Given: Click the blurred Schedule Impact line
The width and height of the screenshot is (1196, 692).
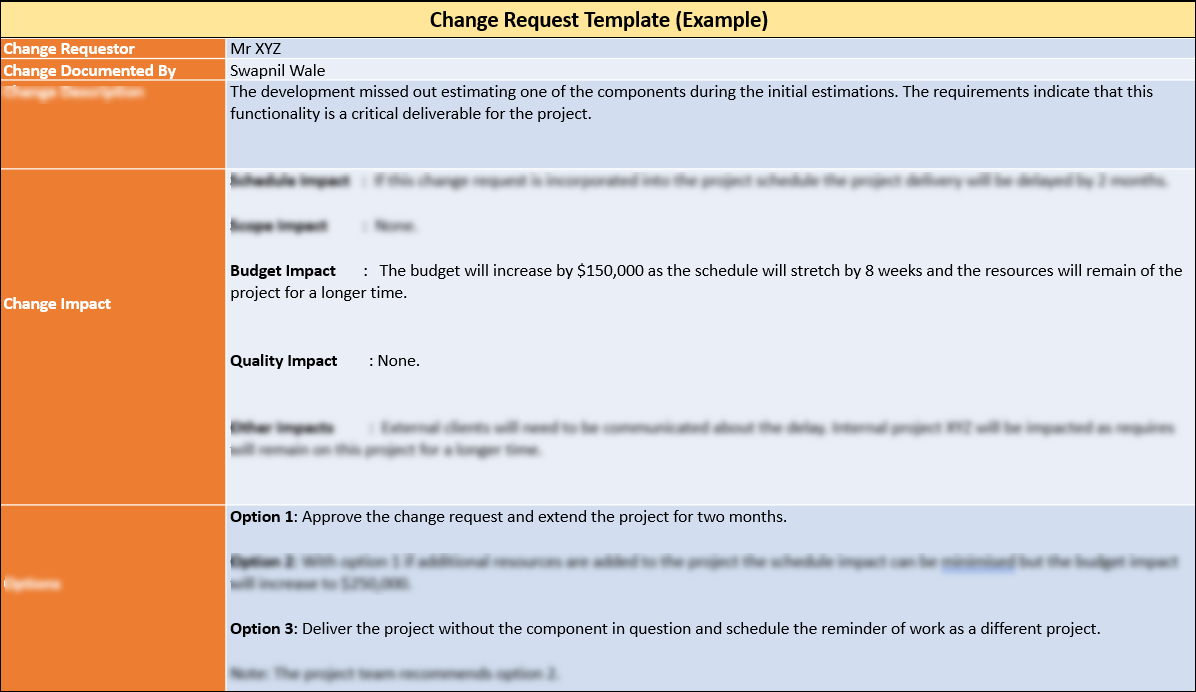Looking at the screenshot, I should pyautogui.click(x=699, y=181).
